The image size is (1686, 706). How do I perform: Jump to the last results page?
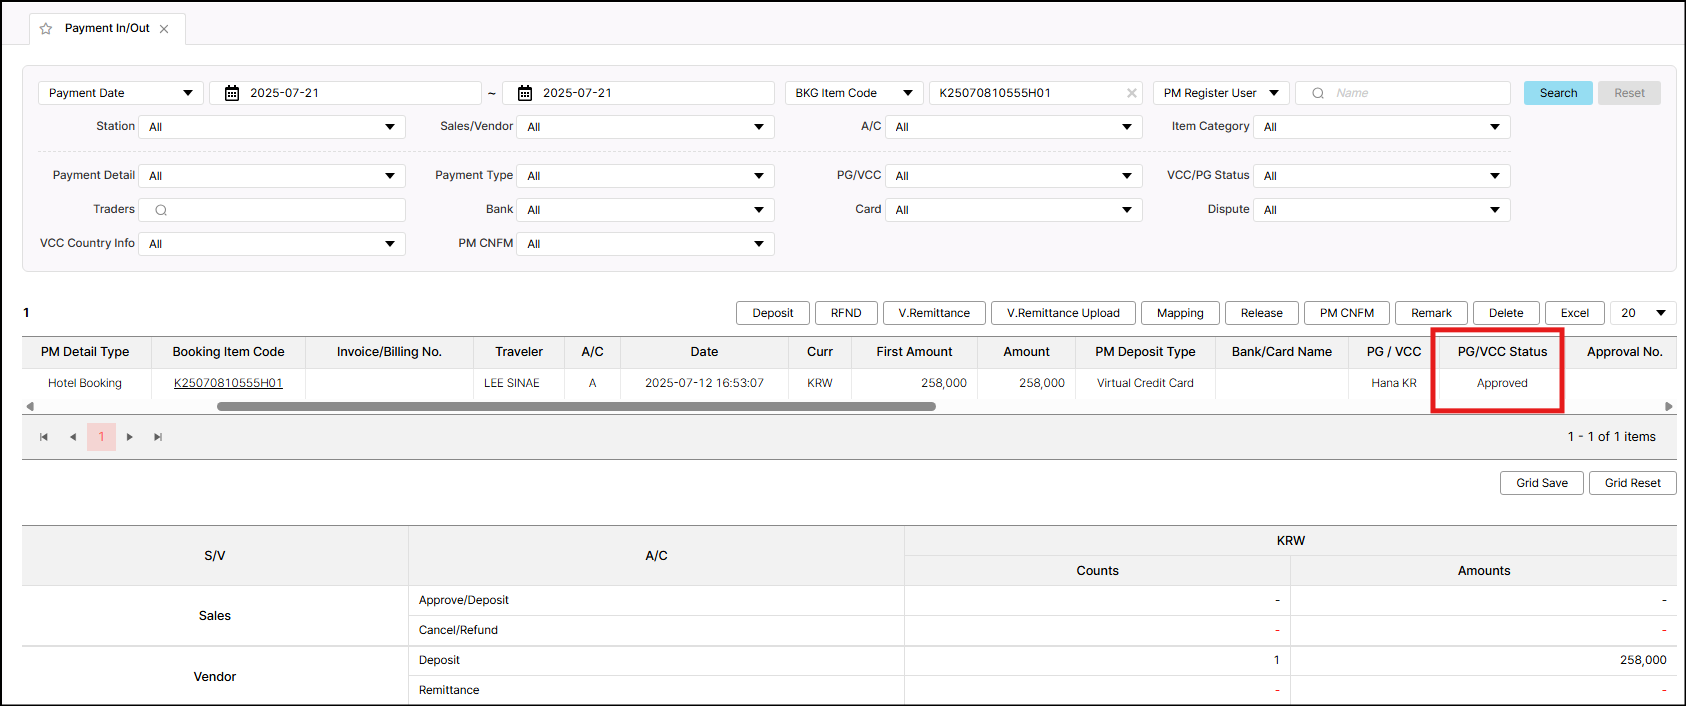[x=158, y=437]
